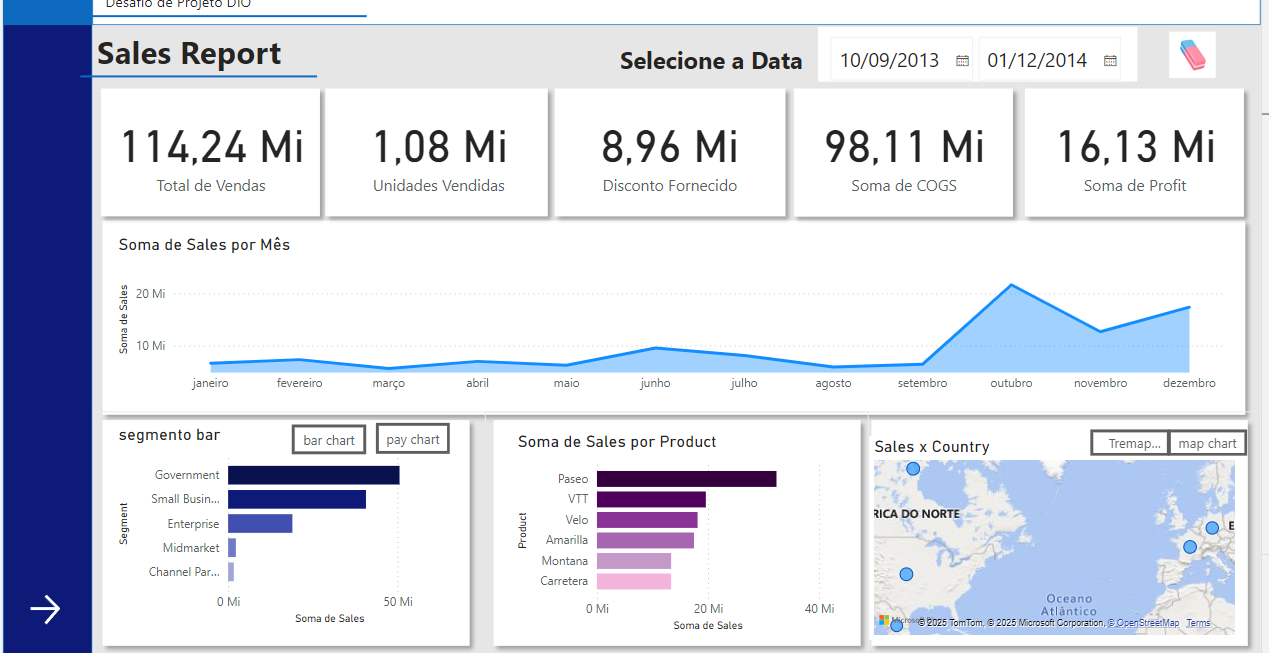Click the dezembro label on the month axis
The width and height of the screenshot is (1269, 653).
pos(1189,383)
